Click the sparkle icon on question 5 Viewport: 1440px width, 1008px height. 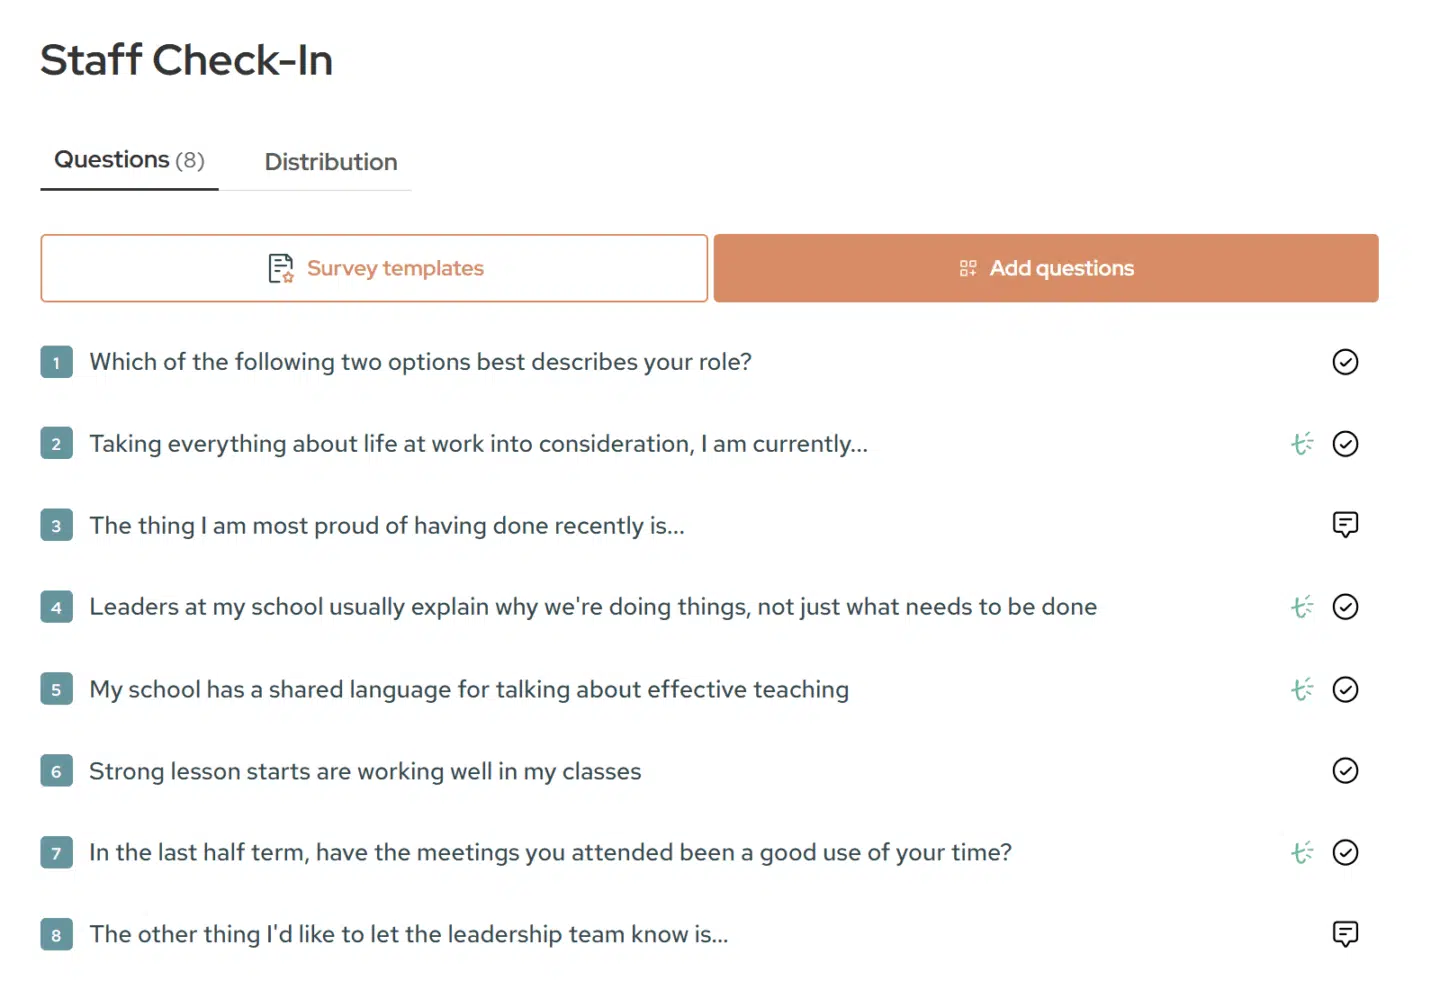[x=1301, y=690]
